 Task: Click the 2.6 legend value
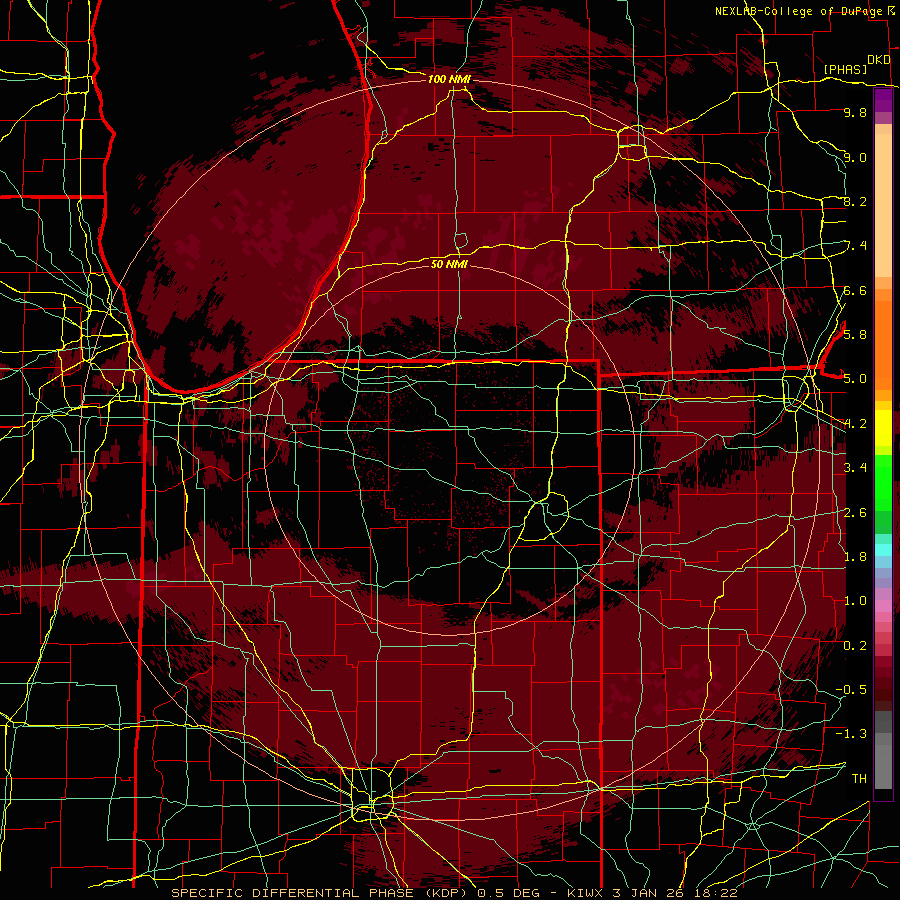pyautogui.click(x=855, y=513)
